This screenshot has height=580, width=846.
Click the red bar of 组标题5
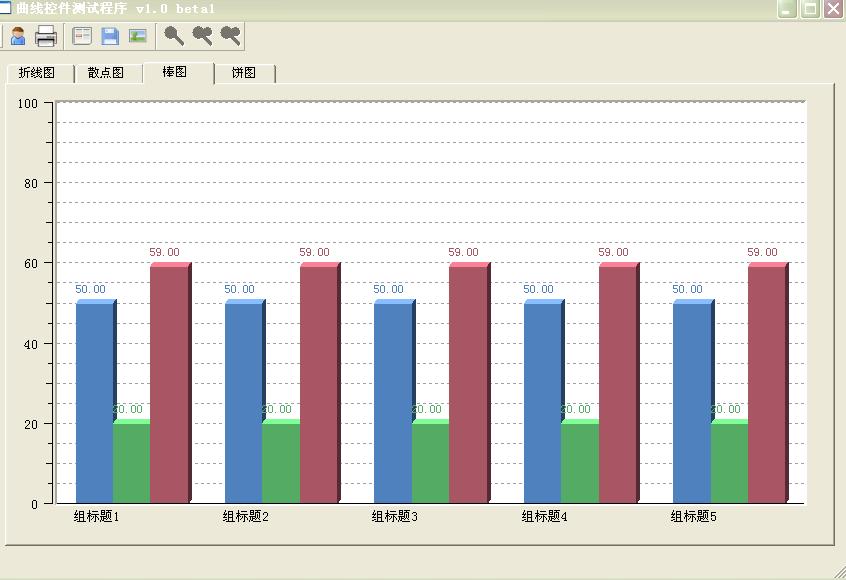(x=766, y=385)
